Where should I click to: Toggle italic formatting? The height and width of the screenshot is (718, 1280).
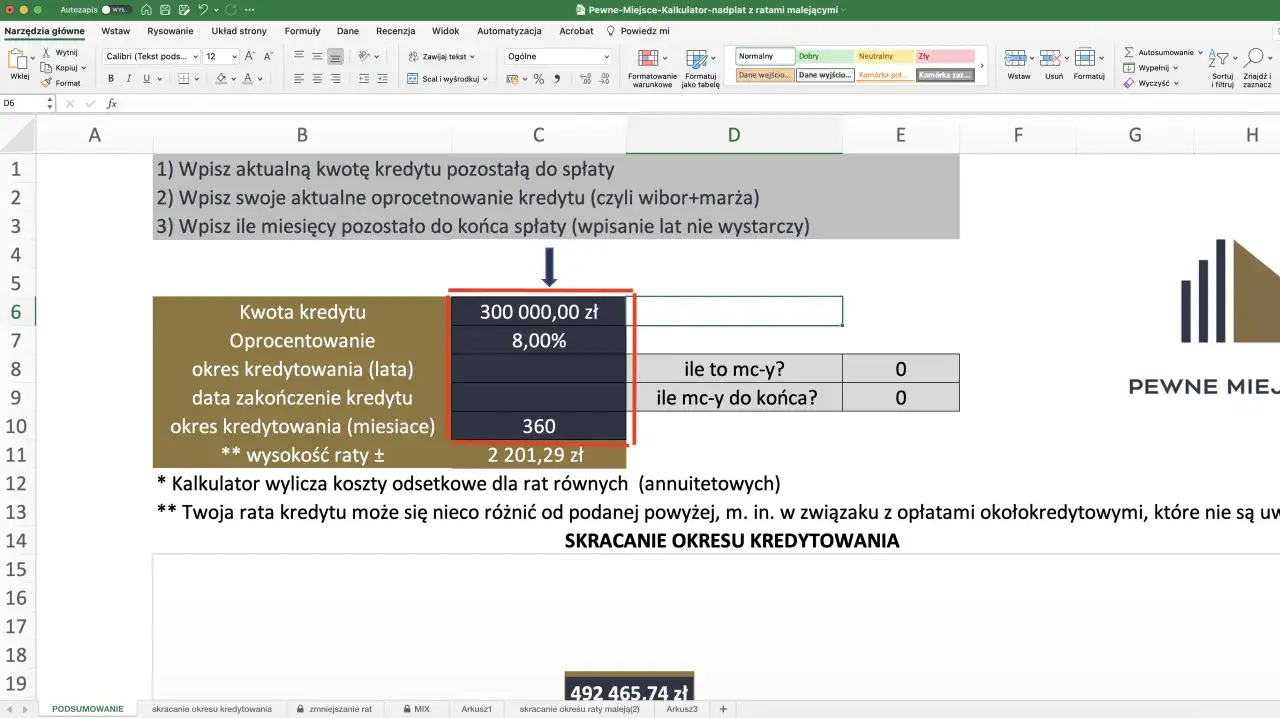129,78
